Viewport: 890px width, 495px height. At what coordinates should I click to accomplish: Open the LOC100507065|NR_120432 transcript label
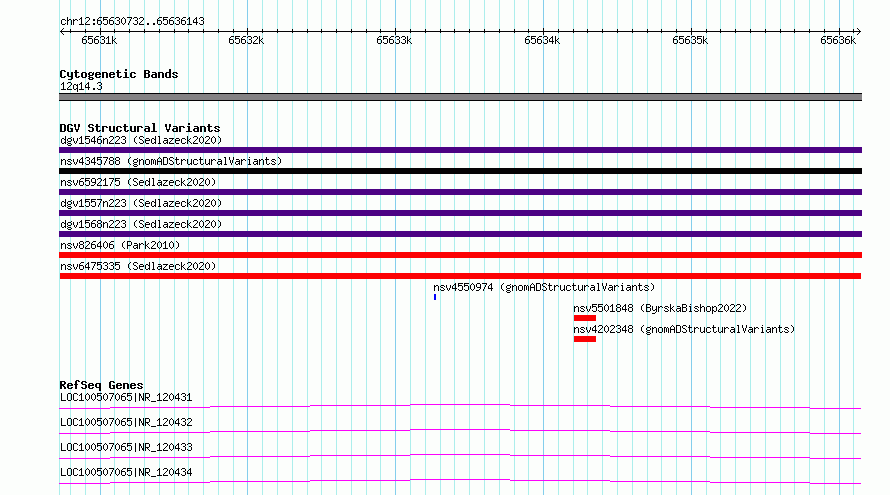(x=126, y=422)
